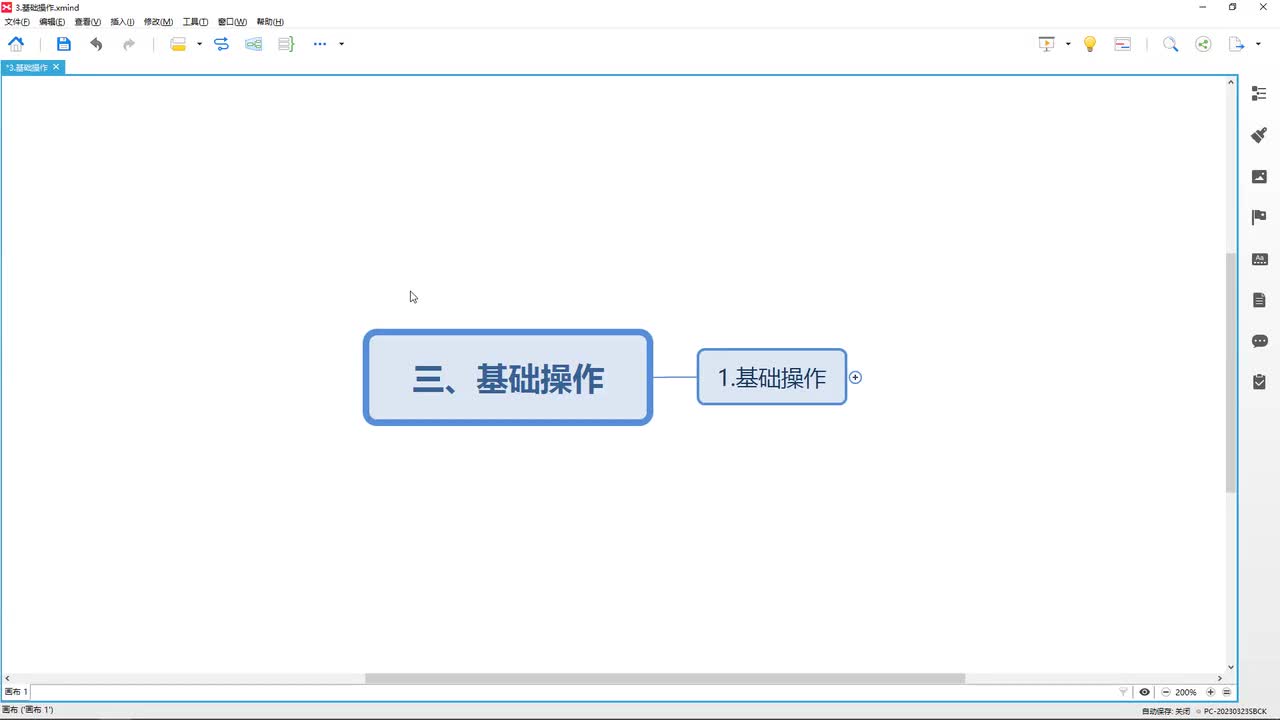
Task: Open the Outline panel in sidebar
Action: tap(1260, 93)
